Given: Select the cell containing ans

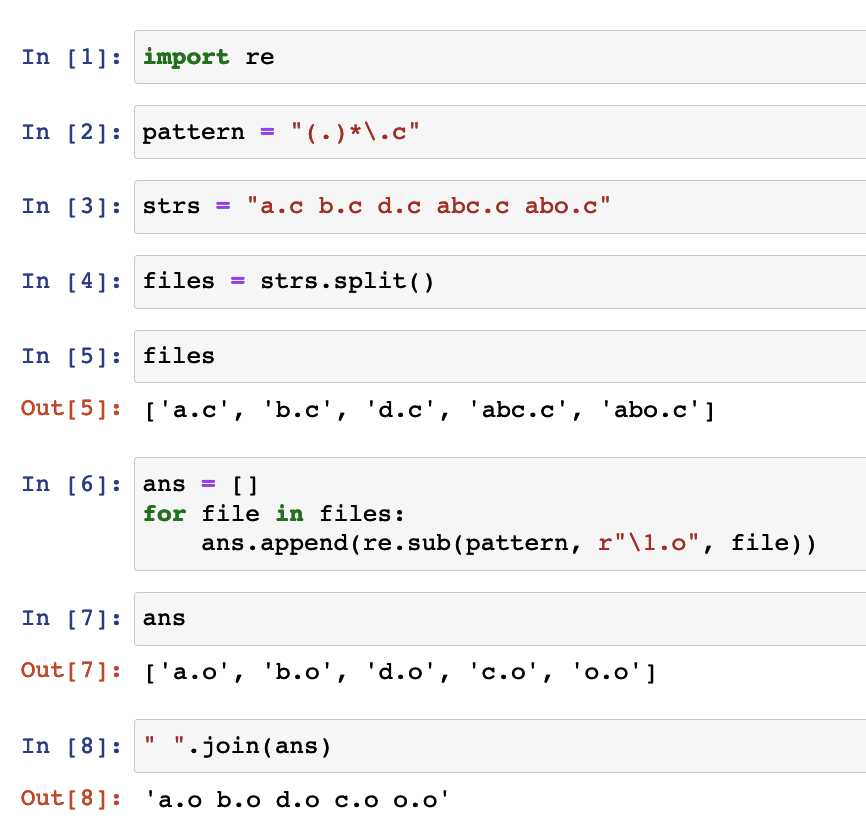Looking at the screenshot, I should point(500,618).
